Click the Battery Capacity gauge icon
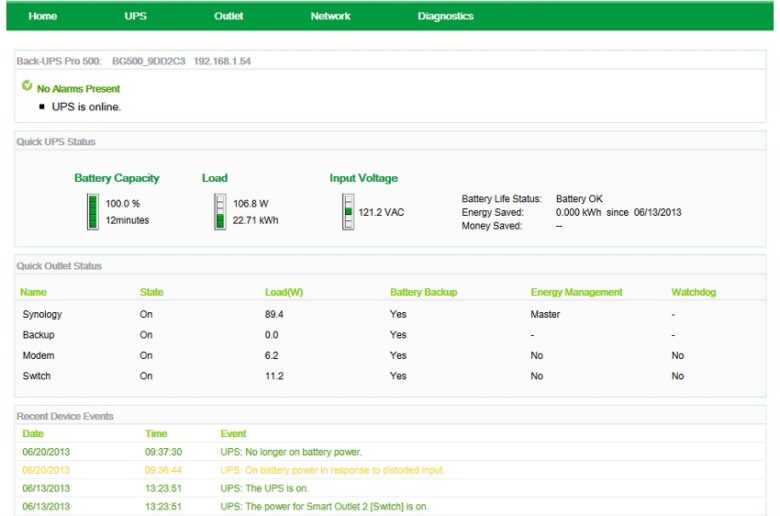Viewport: 780px width, 516px height. pos(93,212)
